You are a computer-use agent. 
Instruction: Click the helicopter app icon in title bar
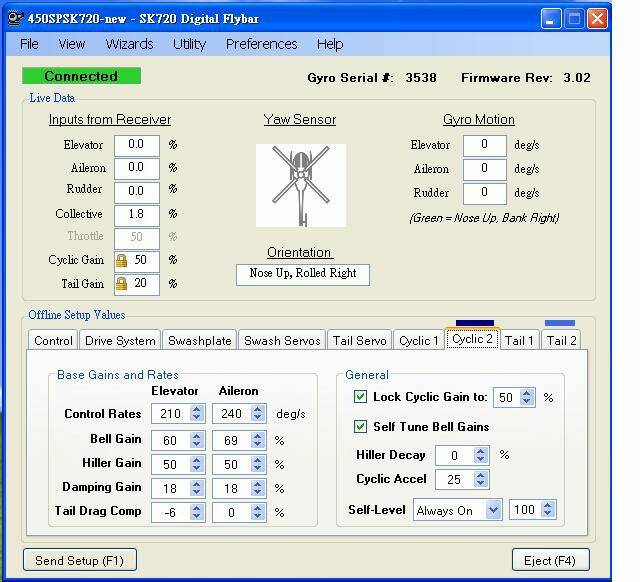pyautogui.click(x=16, y=18)
